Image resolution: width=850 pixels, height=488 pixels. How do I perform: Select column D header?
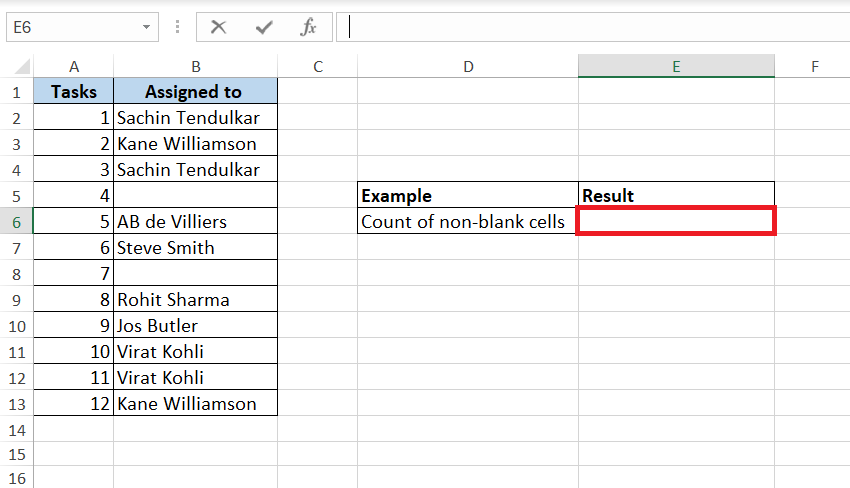pyautogui.click(x=468, y=66)
